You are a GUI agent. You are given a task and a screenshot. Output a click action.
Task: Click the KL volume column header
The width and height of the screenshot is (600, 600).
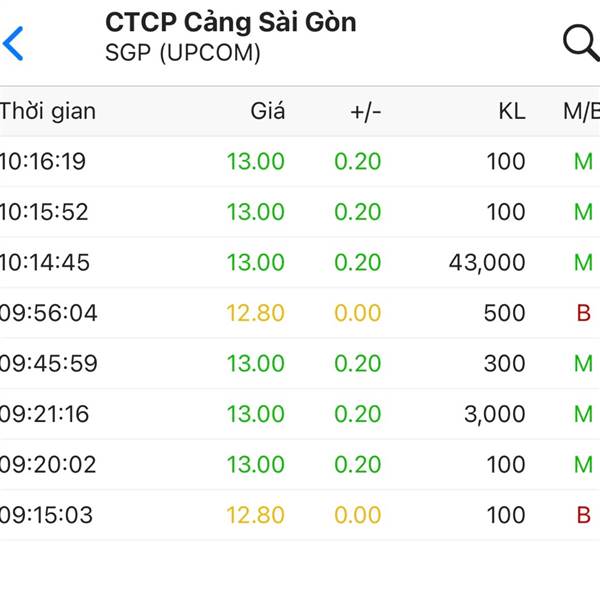tap(512, 112)
